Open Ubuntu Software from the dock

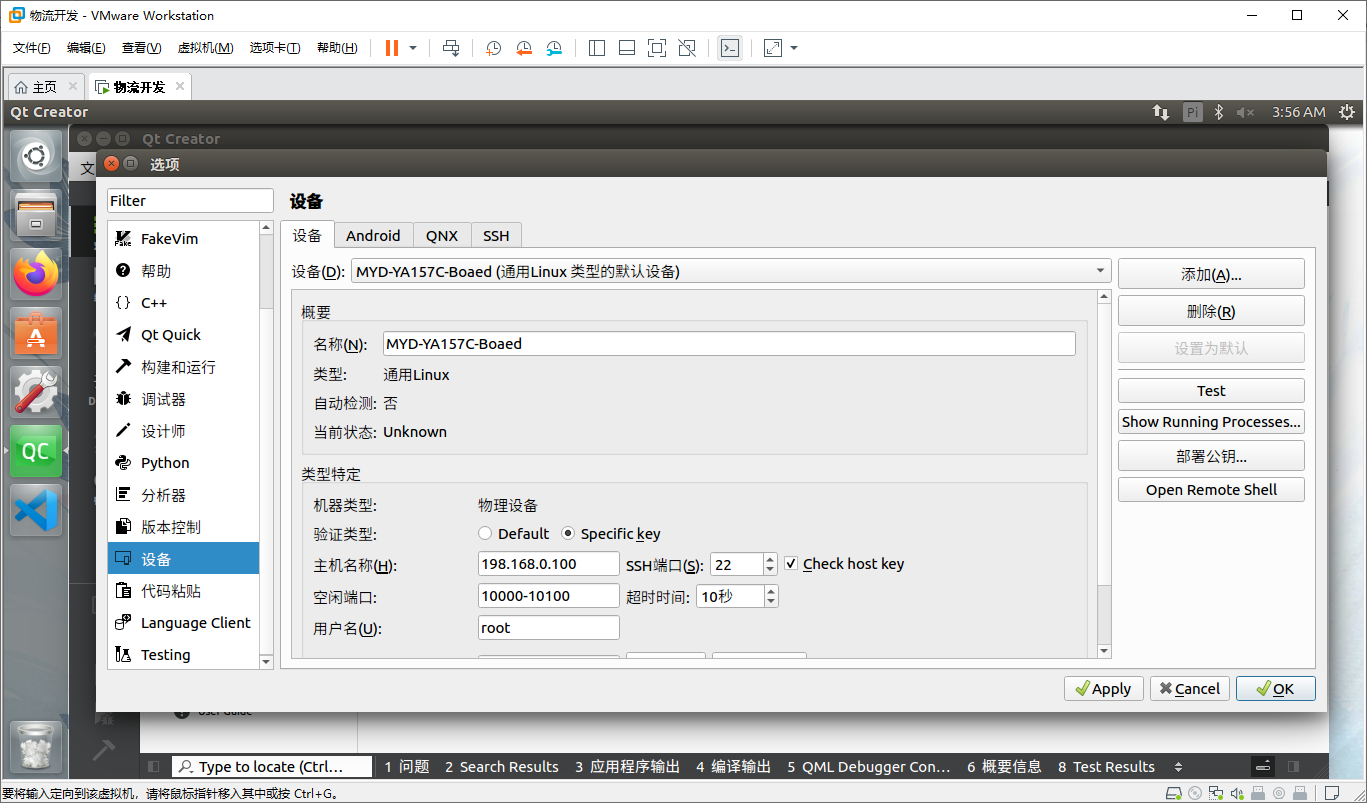(36, 332)
